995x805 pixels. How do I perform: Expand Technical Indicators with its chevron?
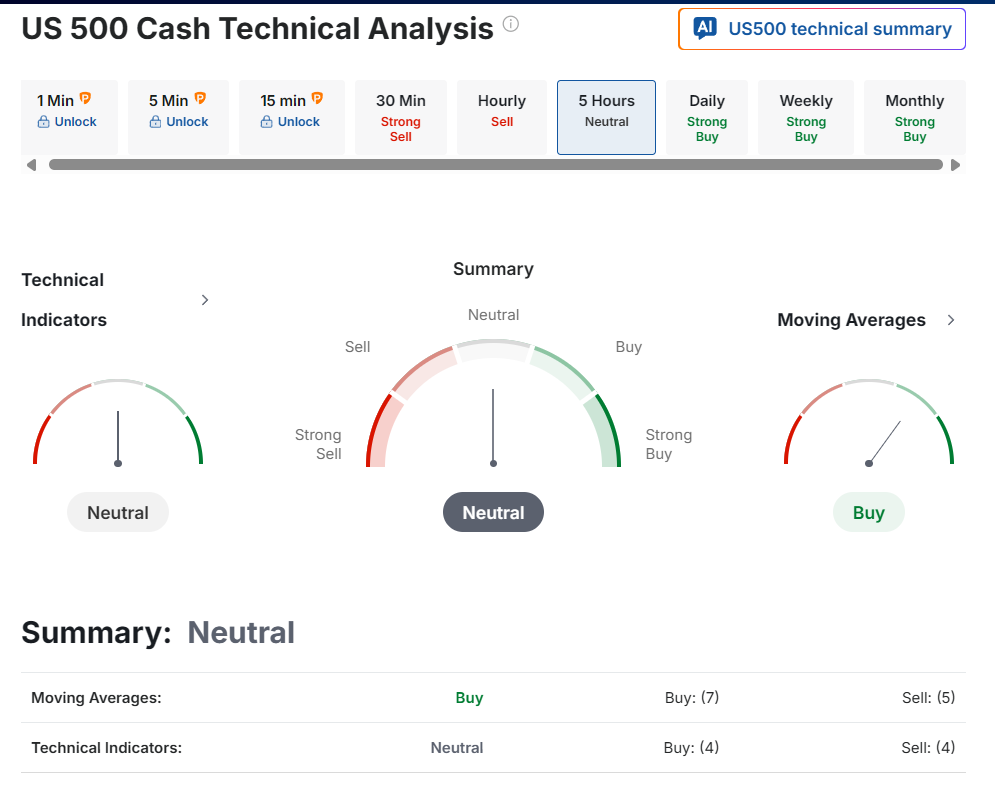click(205, 300)
